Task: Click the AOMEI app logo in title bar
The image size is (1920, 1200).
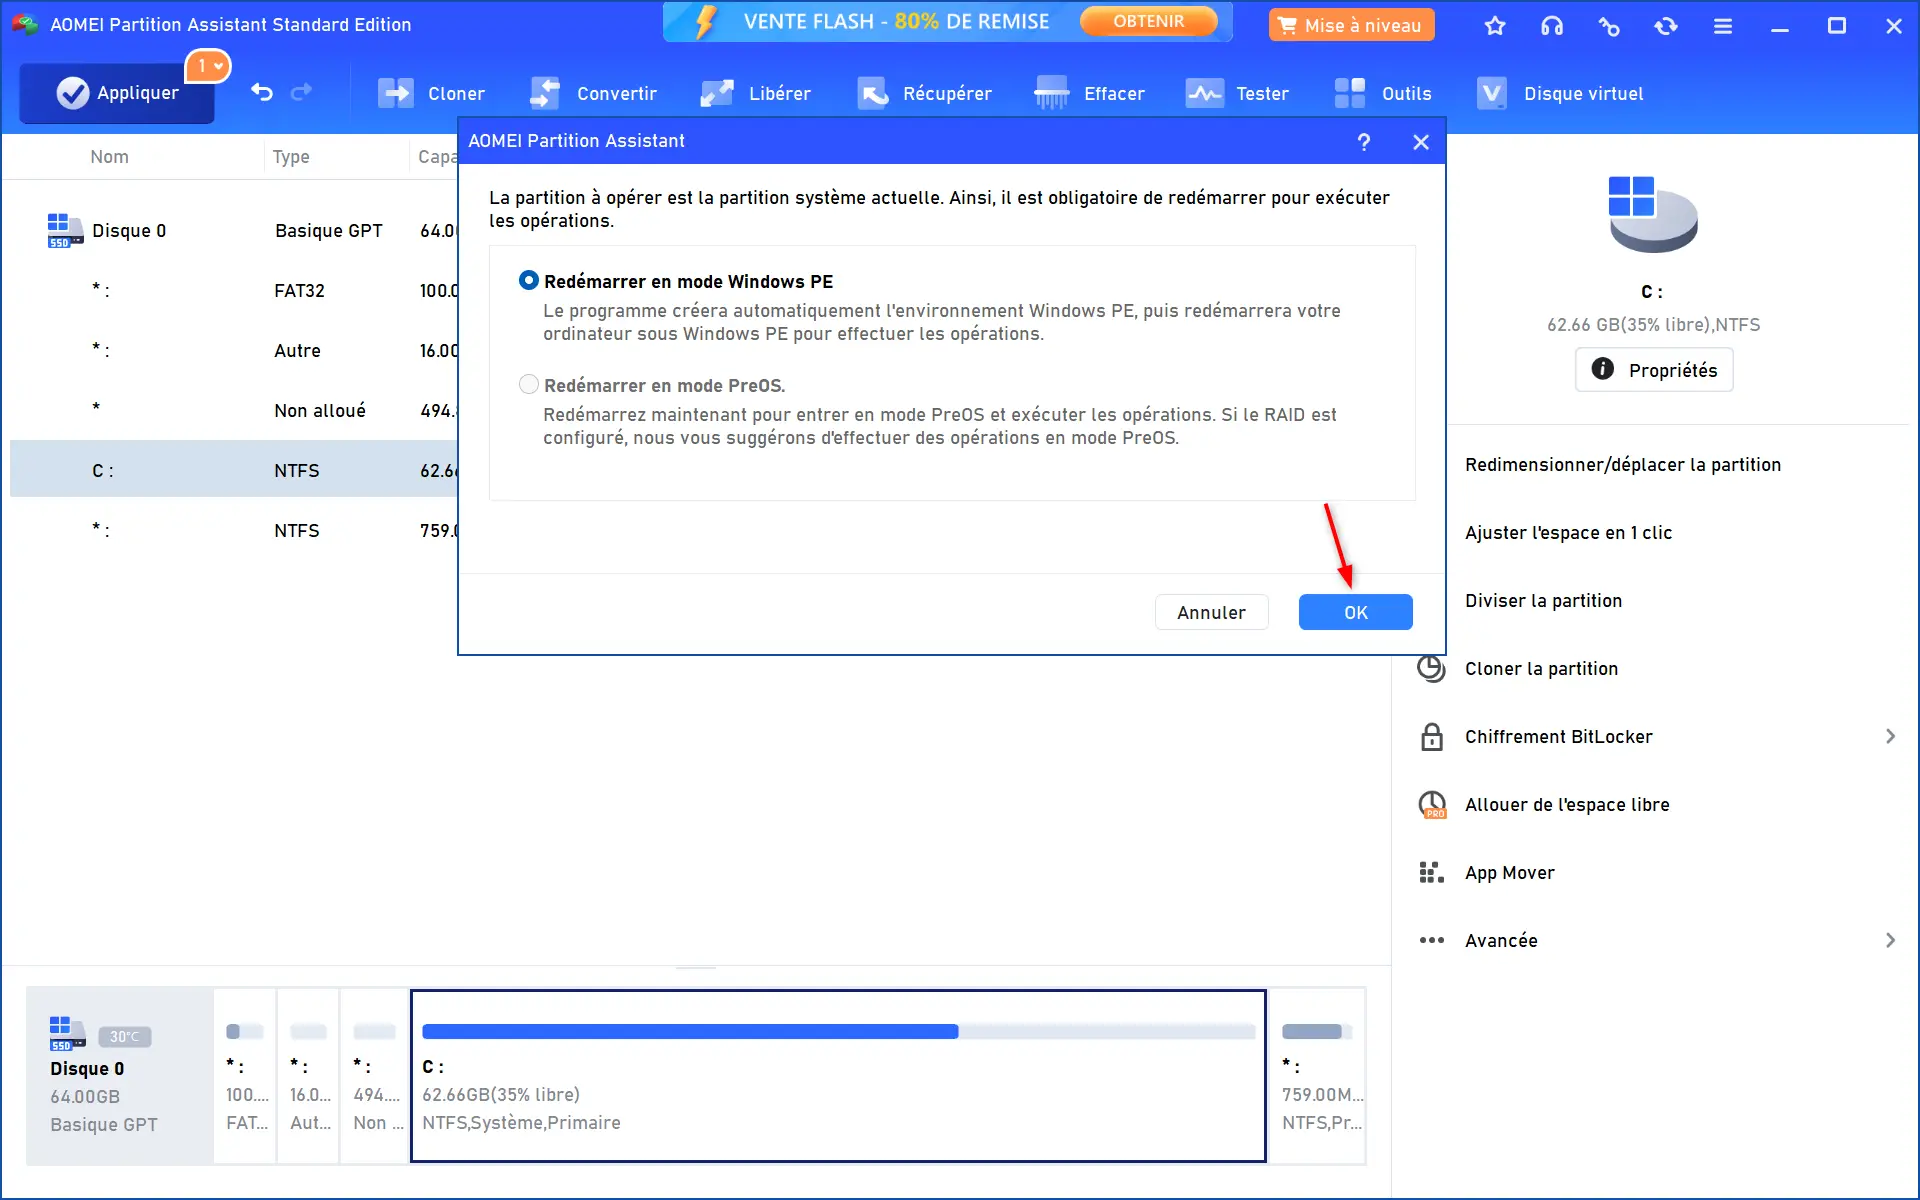Action: click(24, 24)
